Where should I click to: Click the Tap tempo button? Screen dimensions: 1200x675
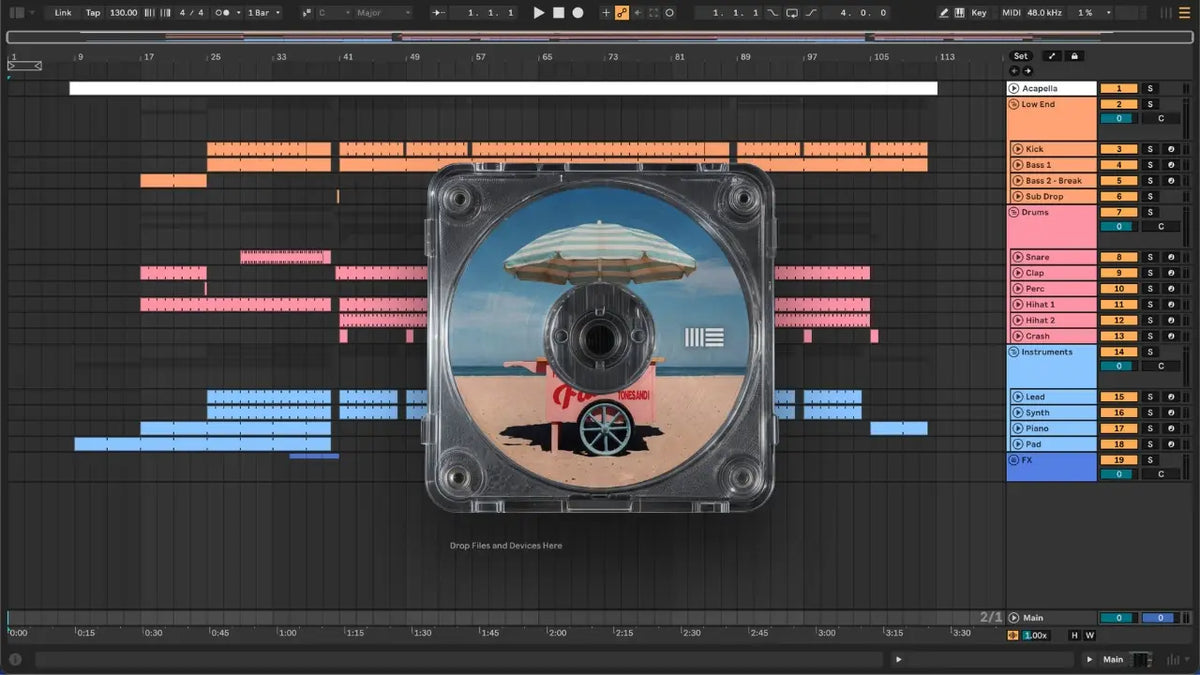pos(93,13)
